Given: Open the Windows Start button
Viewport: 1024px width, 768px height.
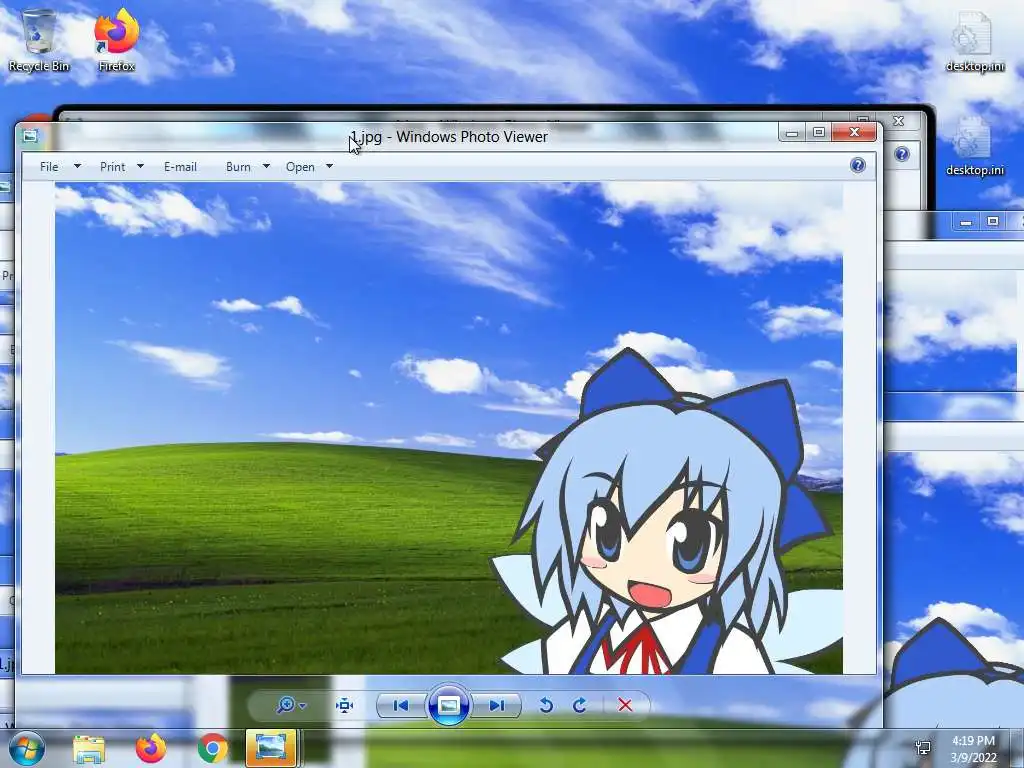Looking at the screenshot, I should click(27, 748).
